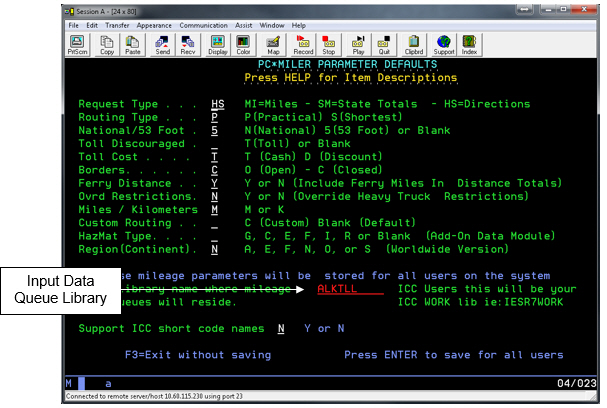The width and height of the screenshot is (607, 408).
Task: Click the blank HazMat Type field
Action: 214,236
